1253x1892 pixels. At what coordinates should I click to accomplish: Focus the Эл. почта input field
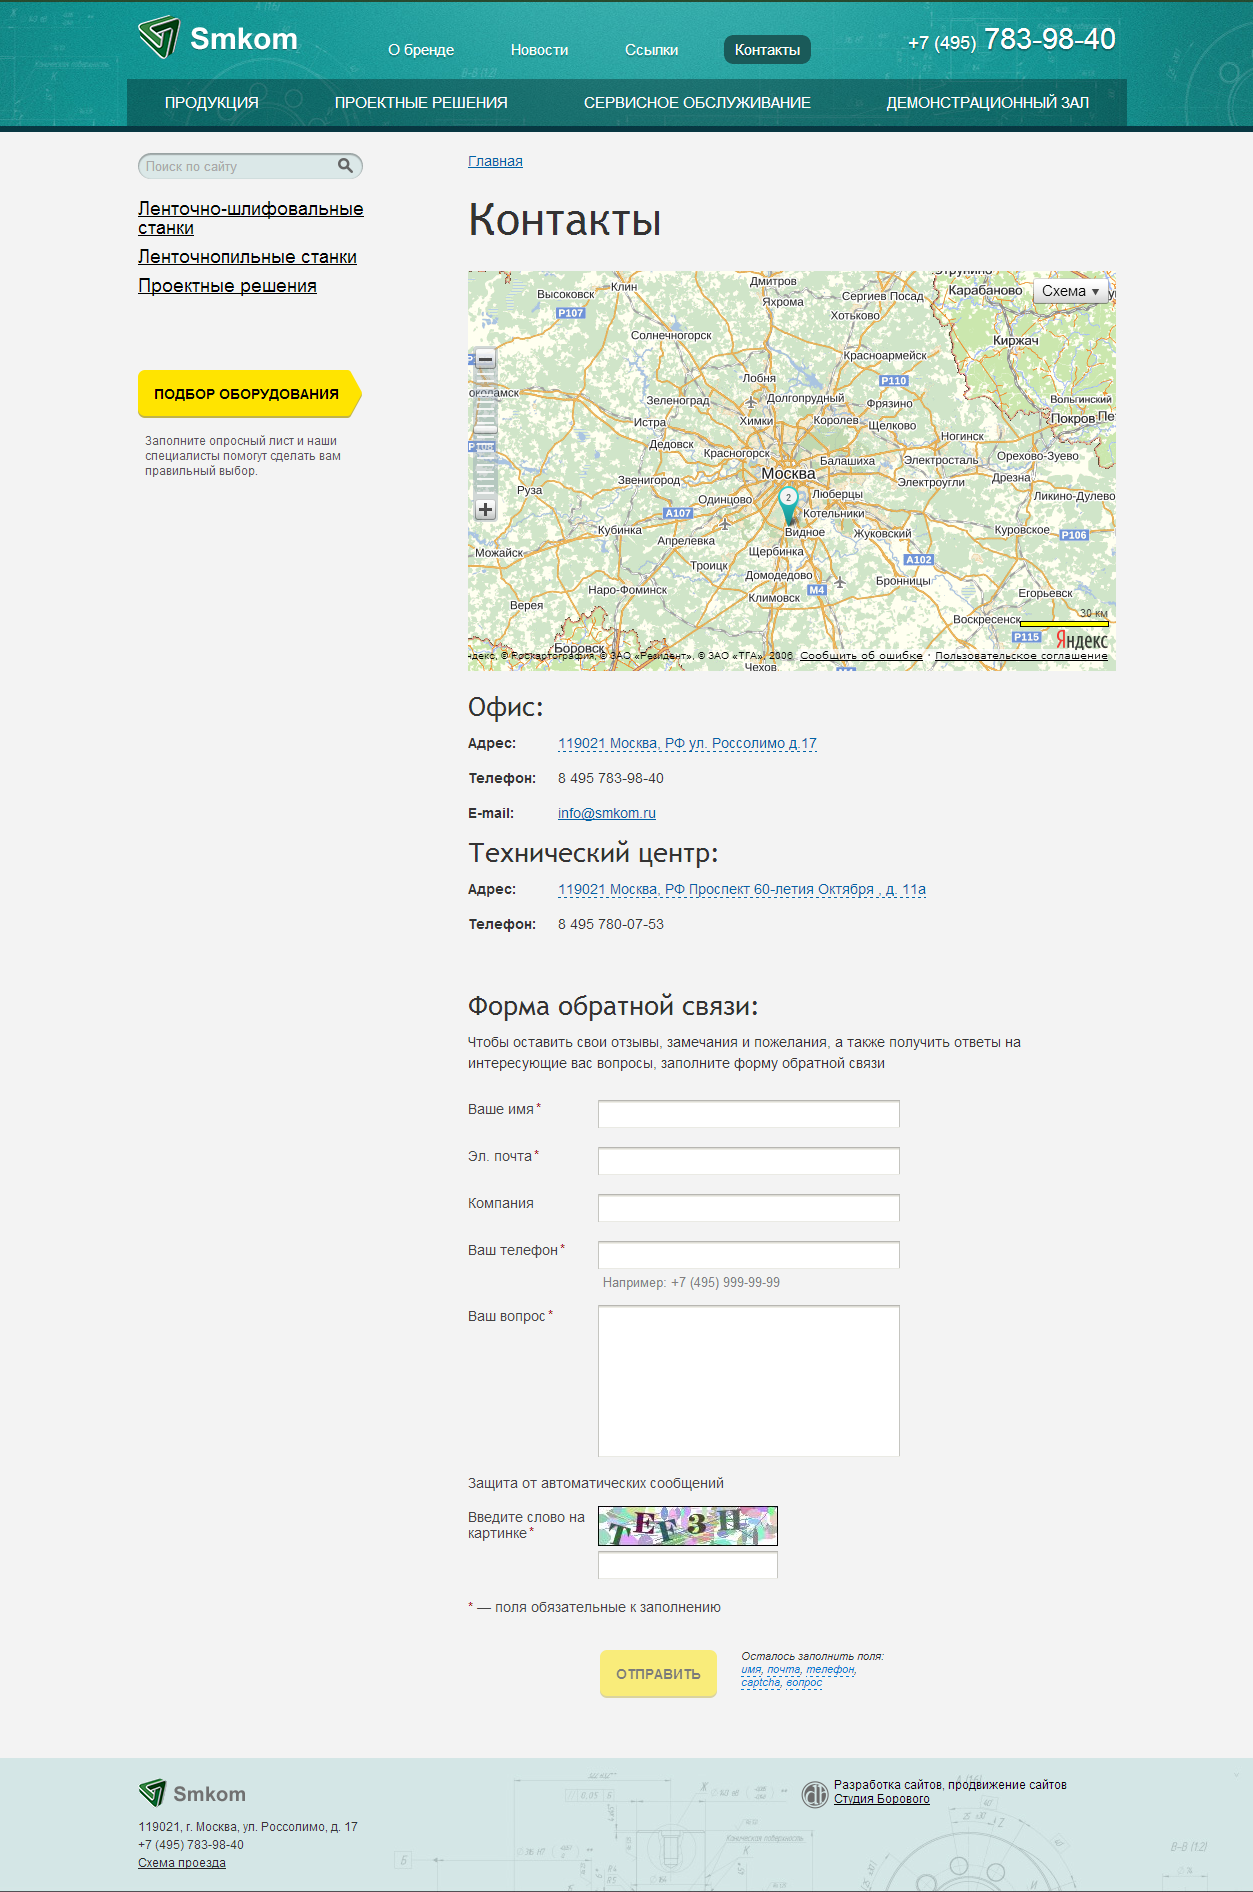pos(749,1161)
